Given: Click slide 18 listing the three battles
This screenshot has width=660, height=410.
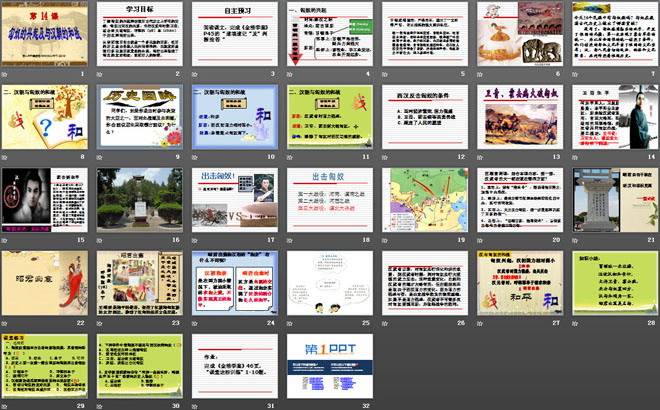Looking at the screenshot, I should [x=329, y=199].
